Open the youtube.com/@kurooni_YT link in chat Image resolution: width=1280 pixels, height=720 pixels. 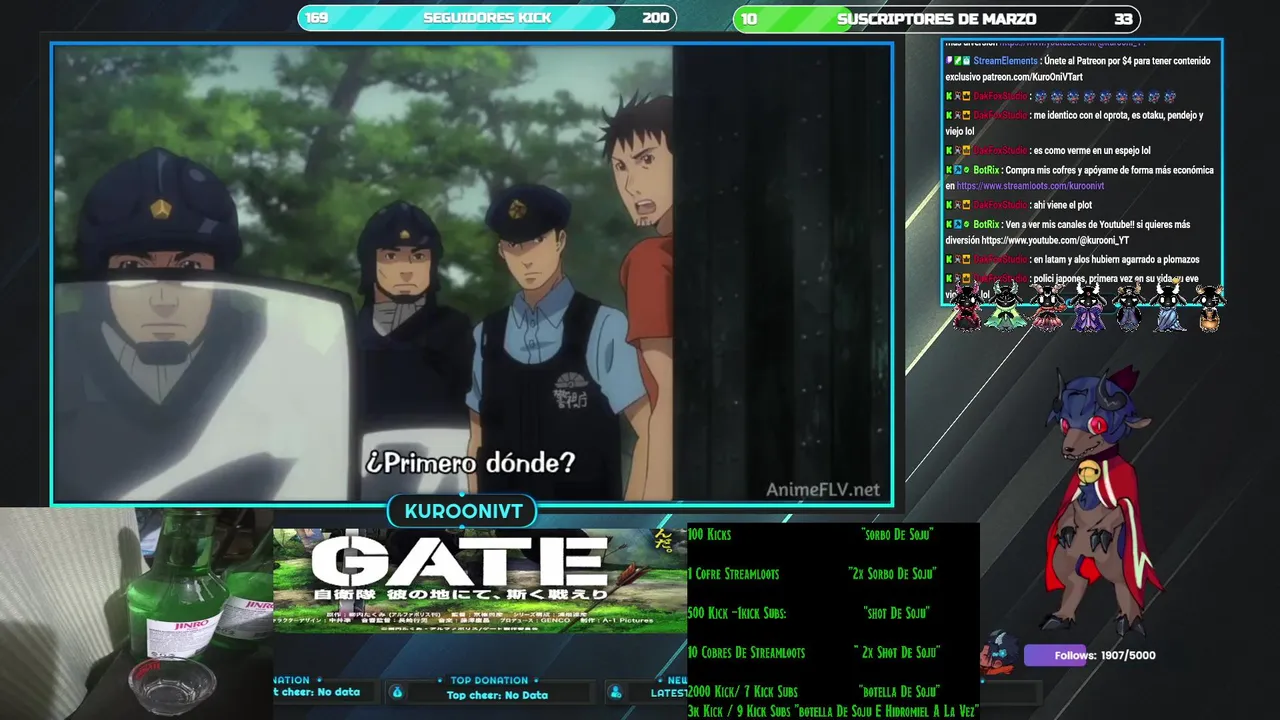tap(1055, 240)
